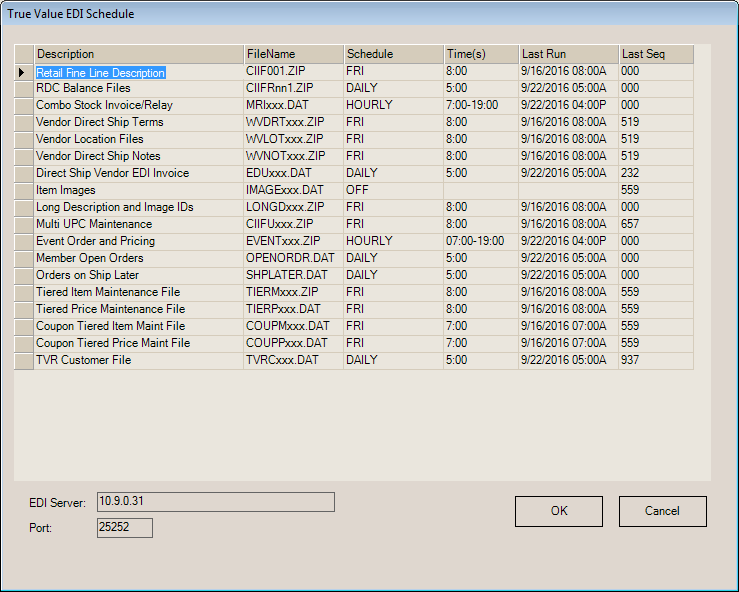Click the EDUxxx.DAT filename cell
The width and height of the screenshot is (739, 592).
[294, 173]
